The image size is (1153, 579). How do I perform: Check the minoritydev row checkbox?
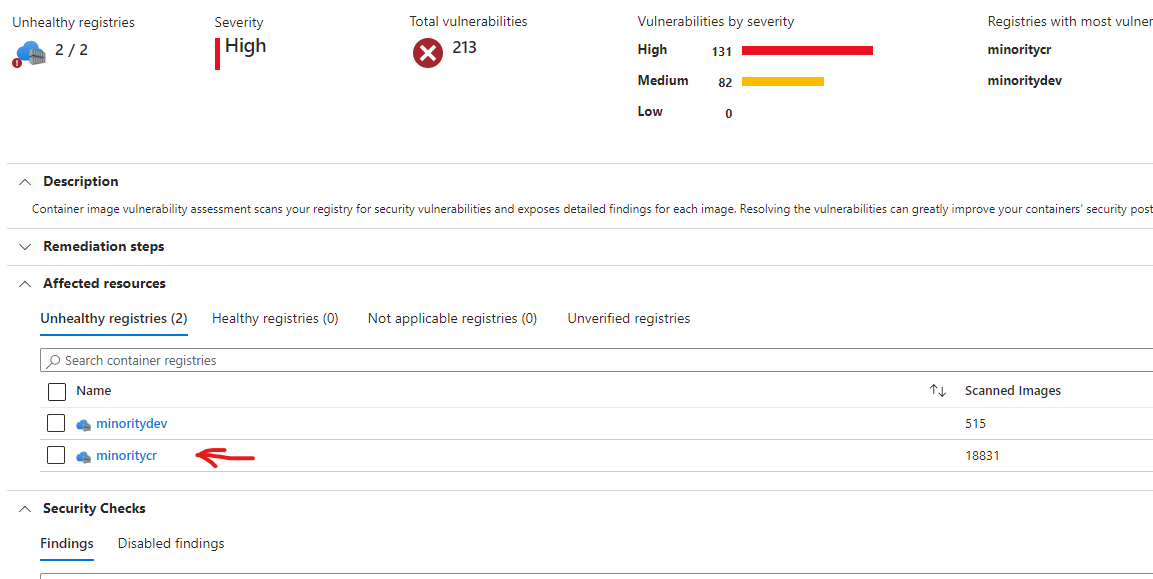tap(57, 424)
